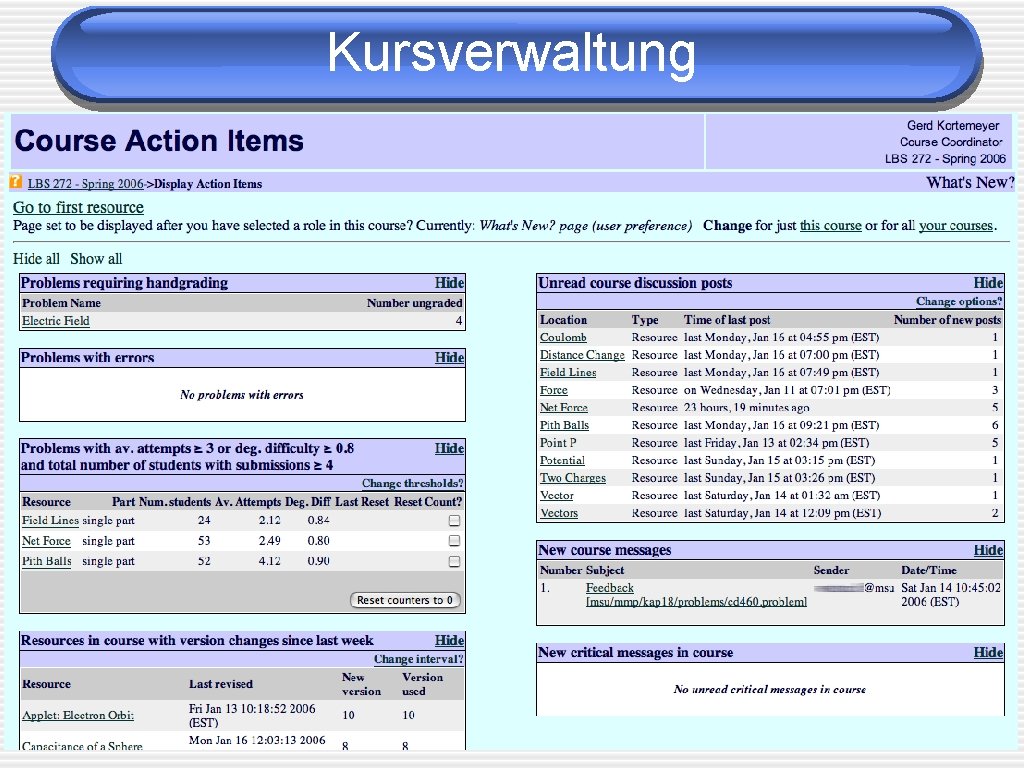This screenshot has width=1024, height=768.
Task: Collapse the Unread course discussion posts panel
Action: tap(988, 283)
